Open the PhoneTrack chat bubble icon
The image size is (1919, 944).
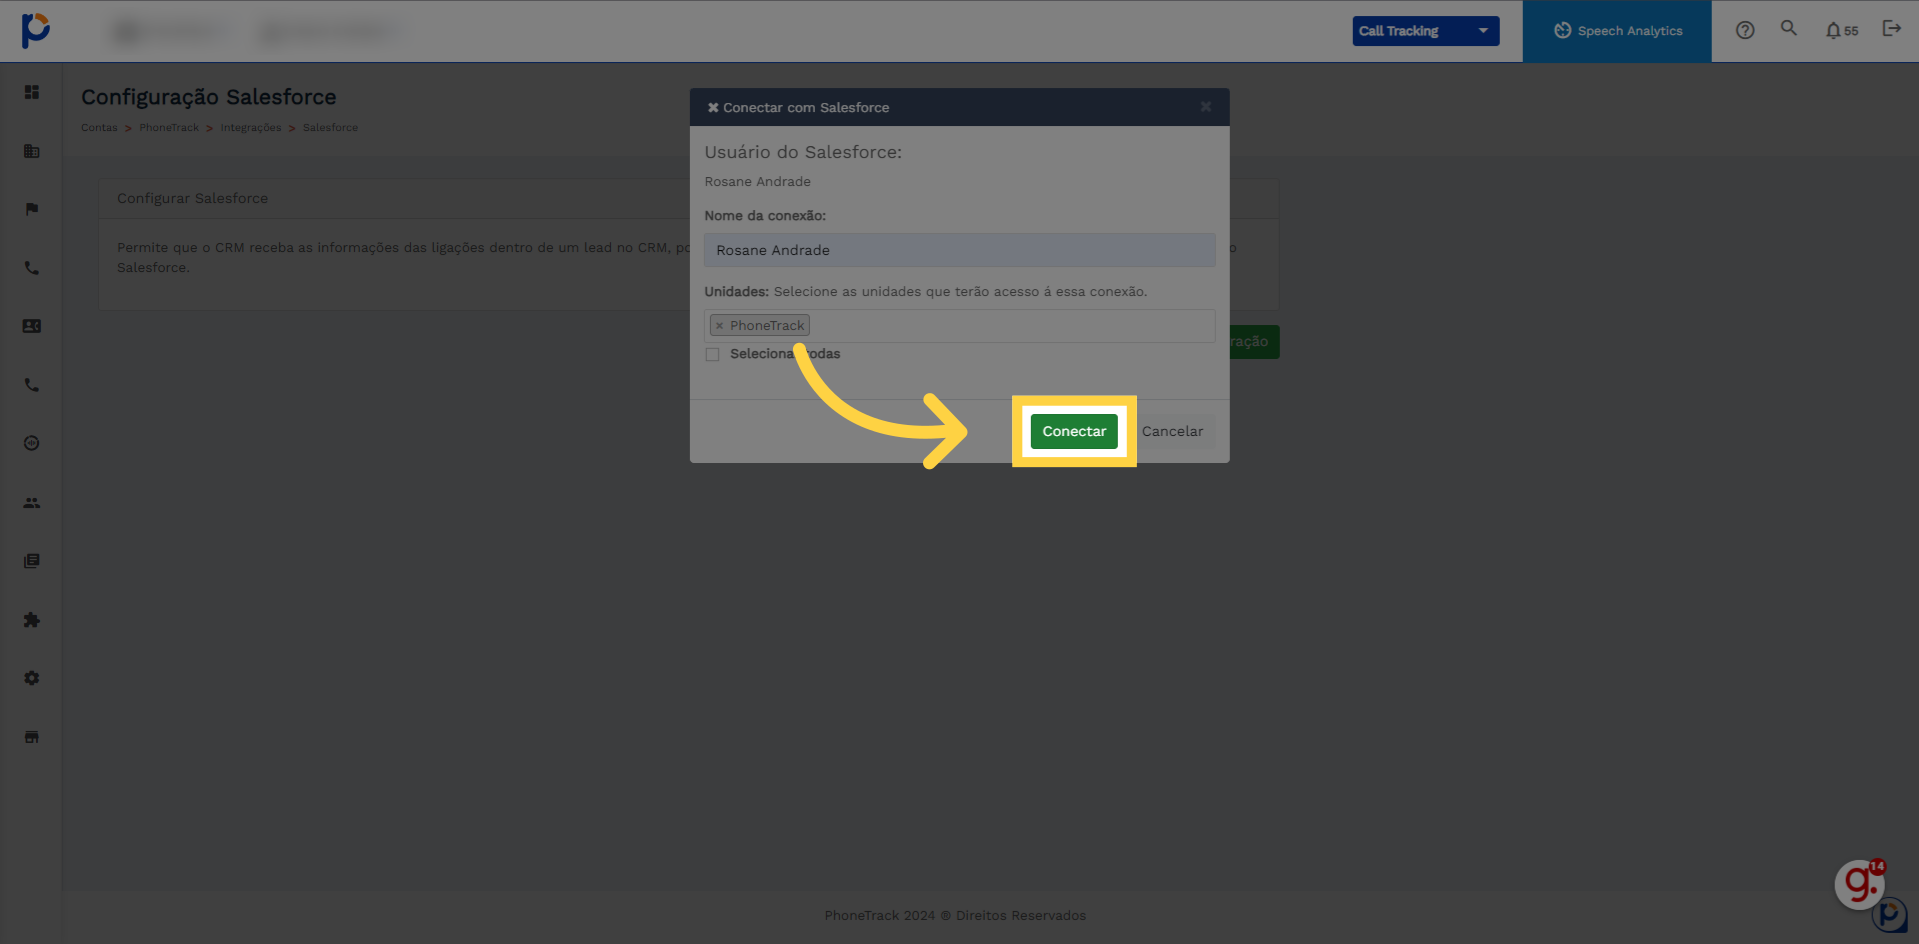tap(1890, 914)
